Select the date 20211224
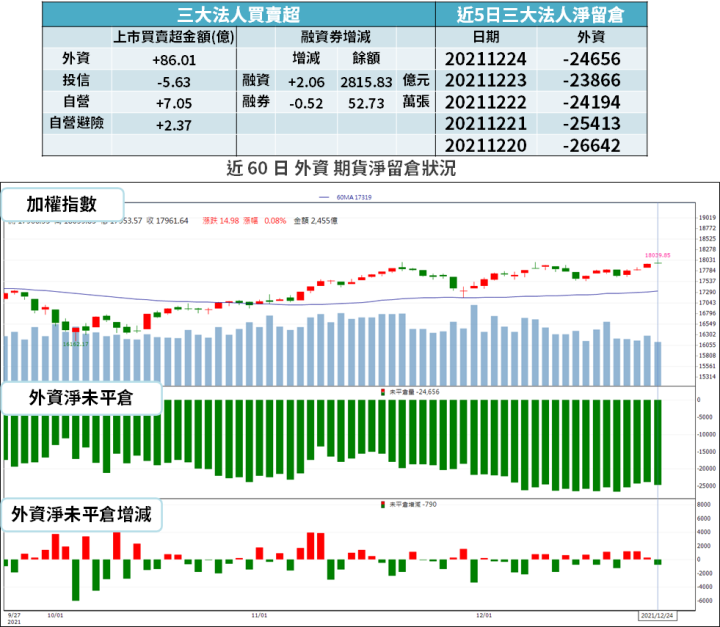The image size is (720, 627). pyautogui.click(x=486, y=59)
